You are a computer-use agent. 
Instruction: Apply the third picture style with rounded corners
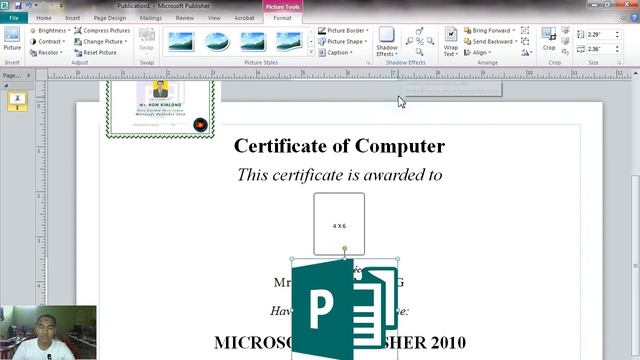[x=253, y=42]
